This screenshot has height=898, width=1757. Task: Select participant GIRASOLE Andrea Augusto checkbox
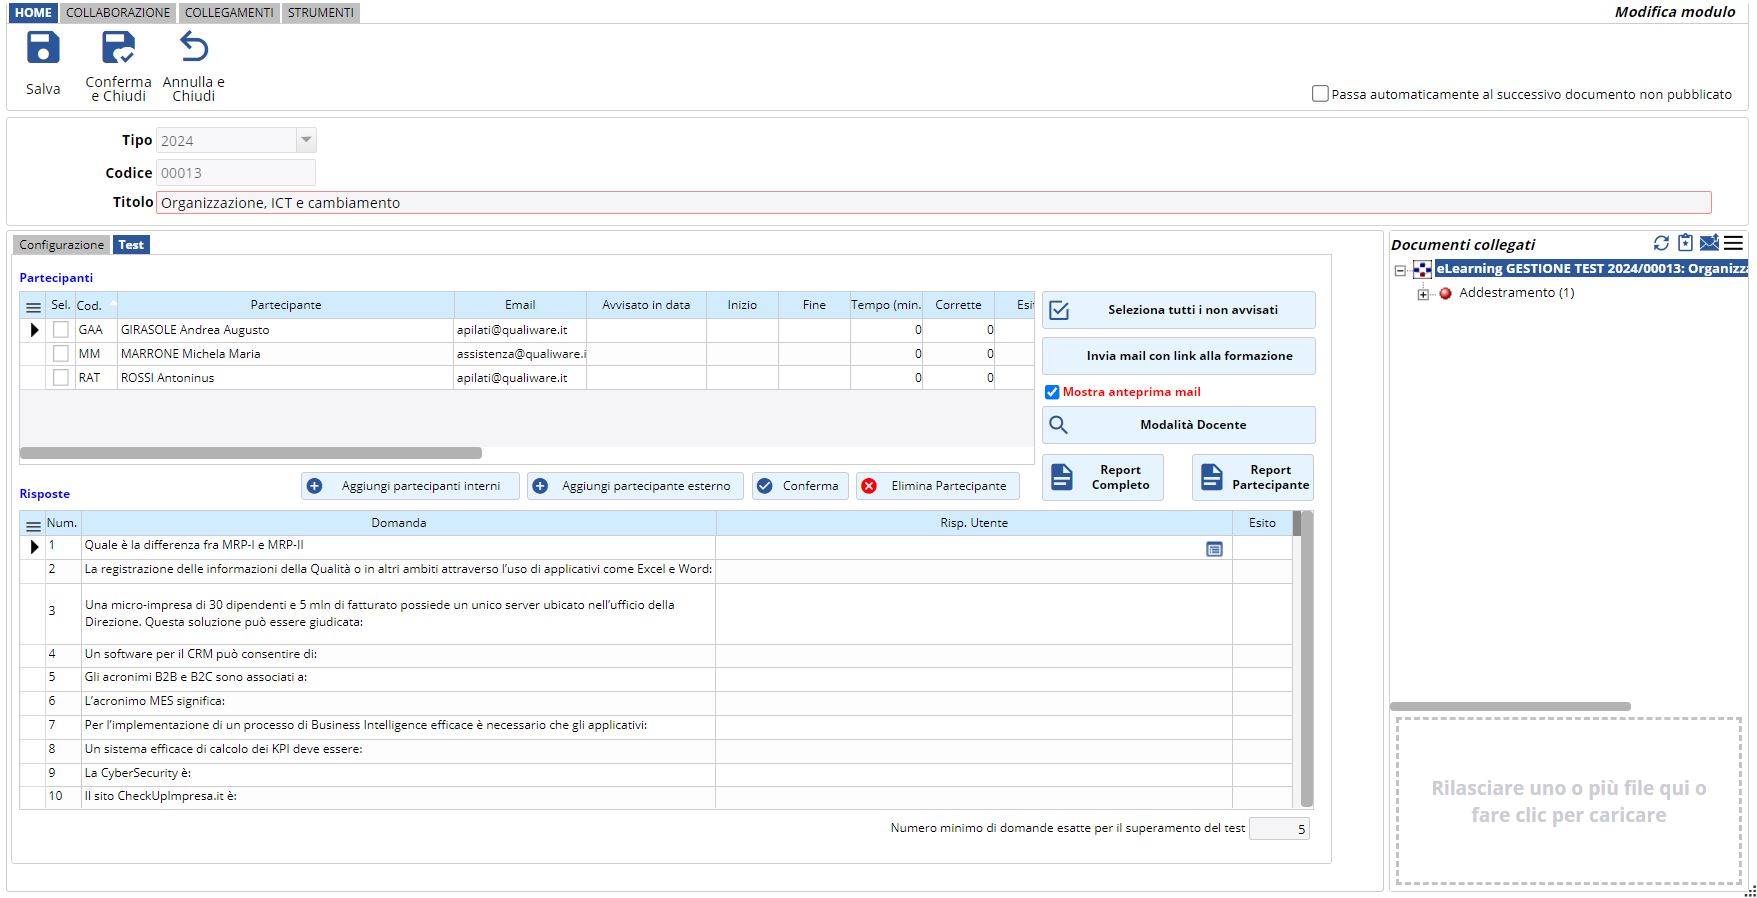point(61,330)
